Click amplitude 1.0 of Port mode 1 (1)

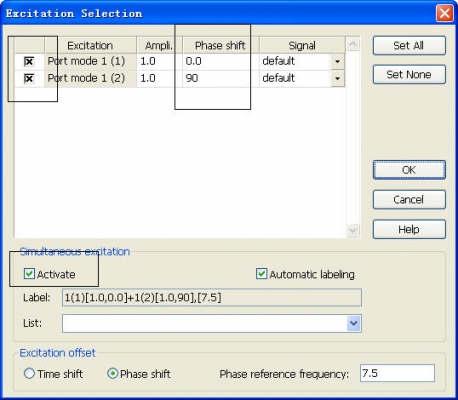tap(148, 61)
